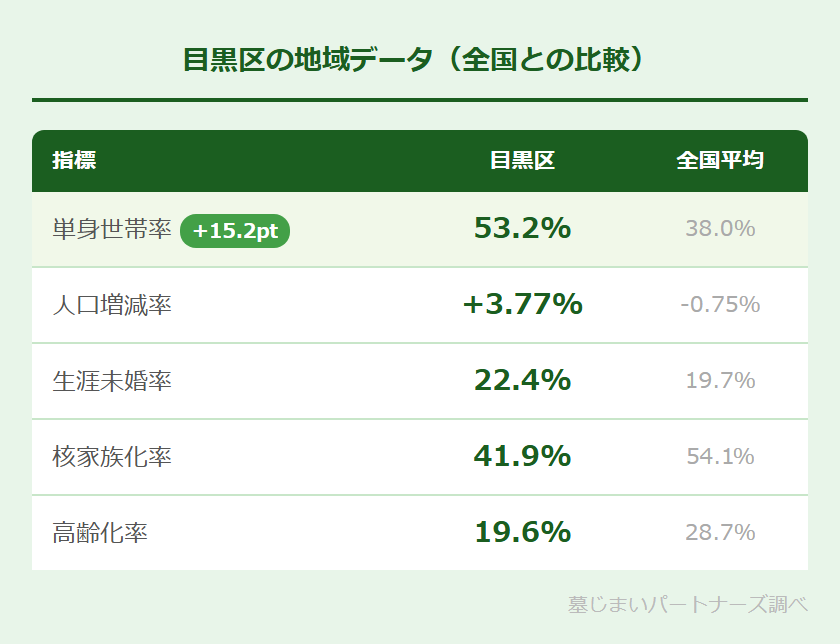This screenshot has height=644, width=840.
Task: Click the 54.1% national average value
Action: point(720,456)
